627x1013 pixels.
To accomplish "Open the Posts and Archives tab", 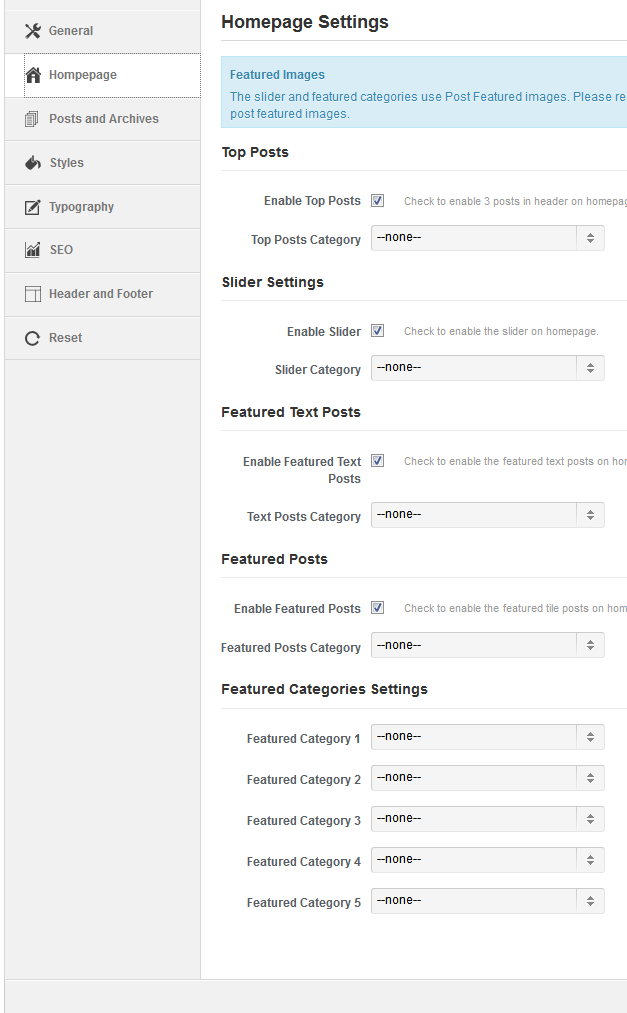I will [x=104, y=119].
